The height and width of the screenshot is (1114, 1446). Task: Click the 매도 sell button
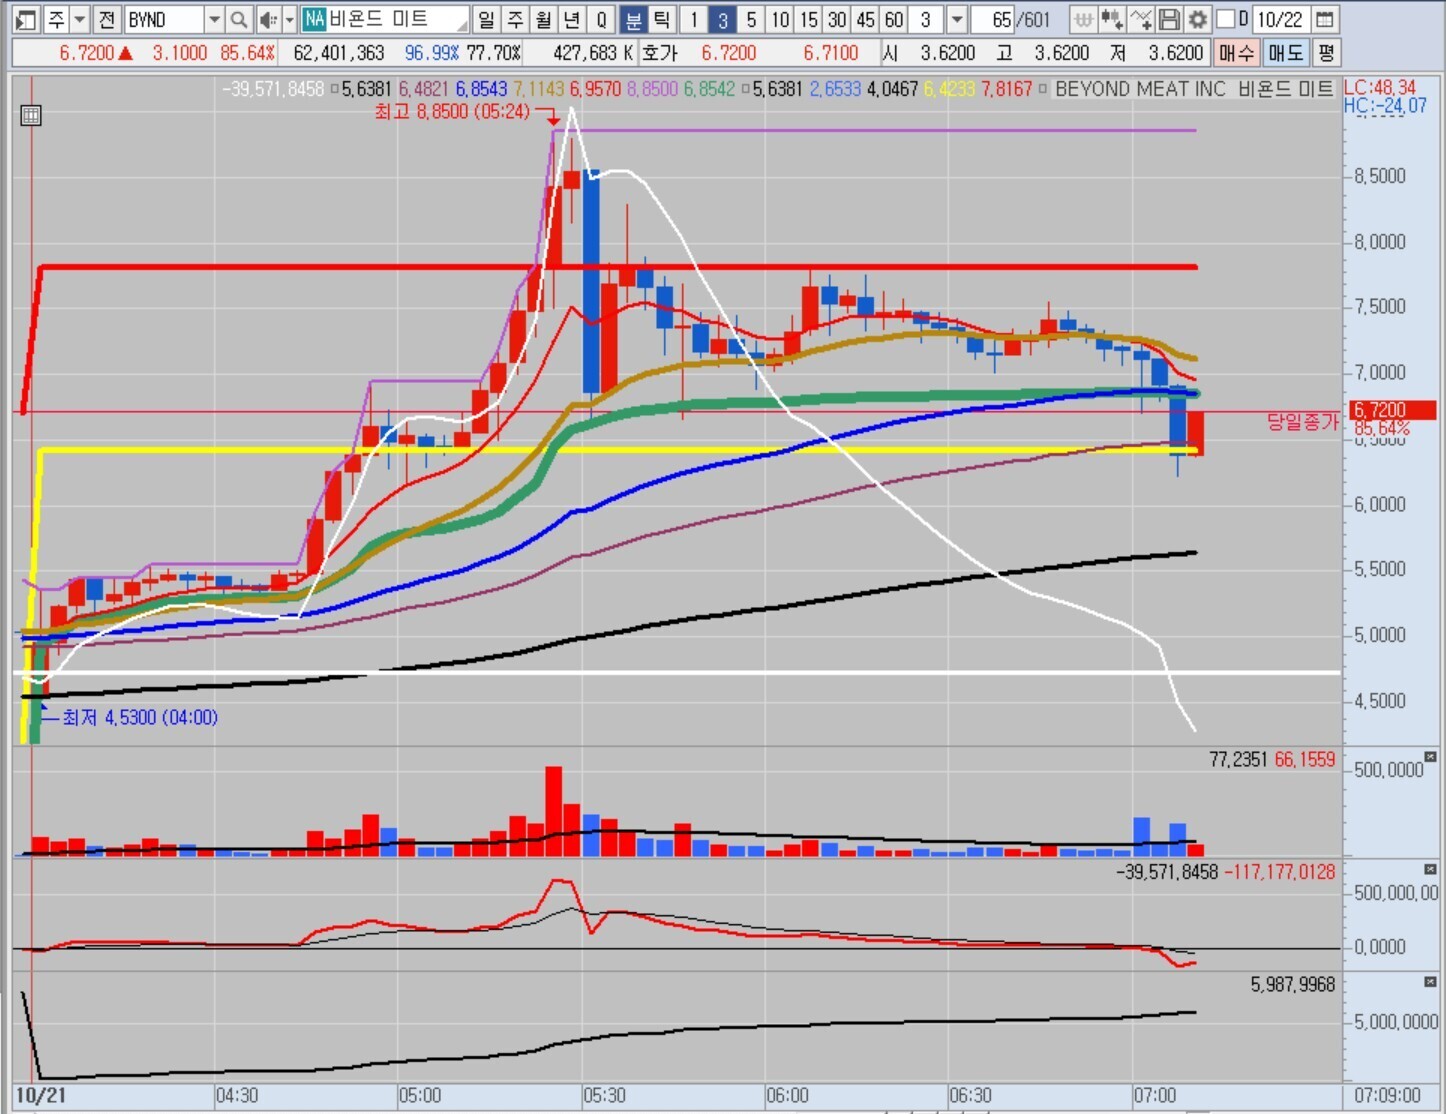point(1285,52)
